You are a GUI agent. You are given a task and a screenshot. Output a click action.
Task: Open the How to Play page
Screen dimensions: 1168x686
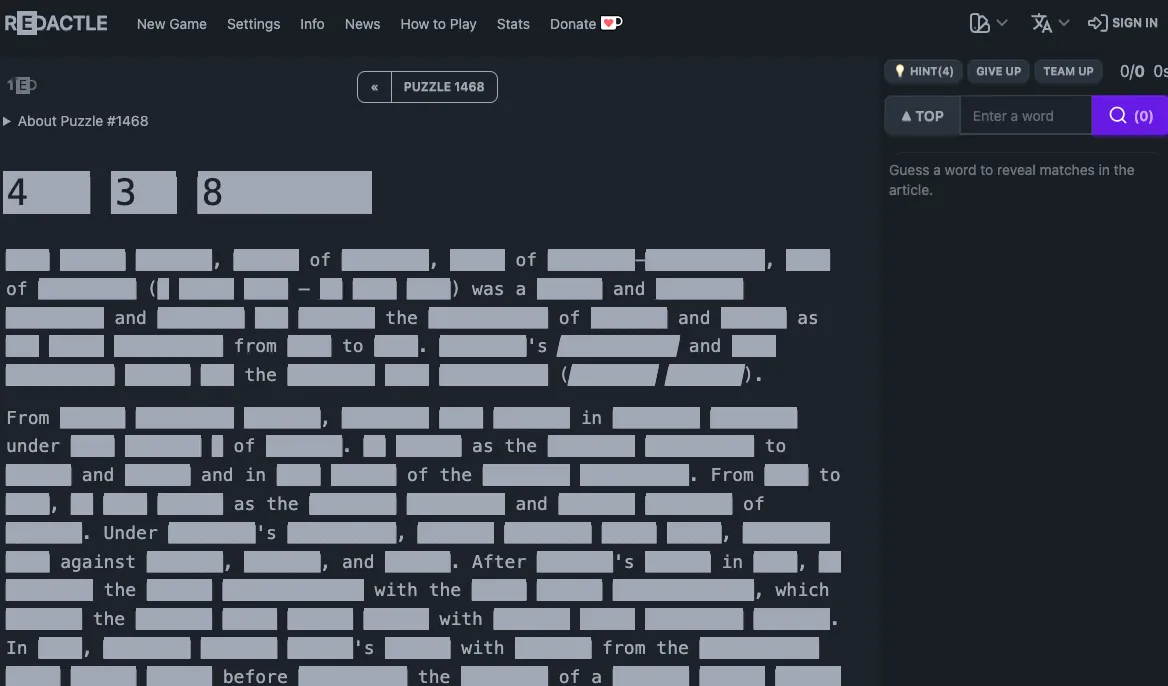pyautogui.click(x=438, y=24)
